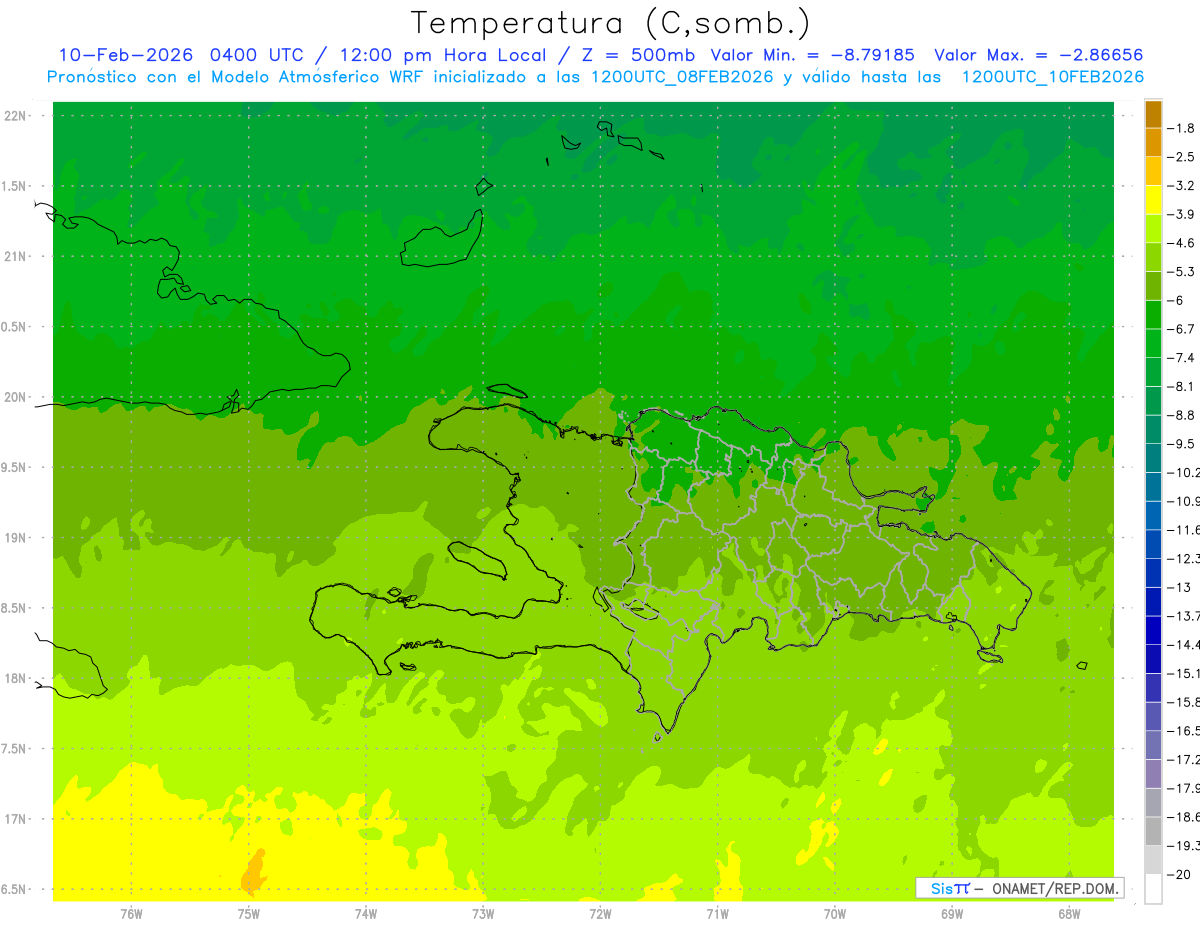The height and width of the screenshot is (927, 1200).
Task: Click the '71W' longitude label
Action: (x=717, y=913)
